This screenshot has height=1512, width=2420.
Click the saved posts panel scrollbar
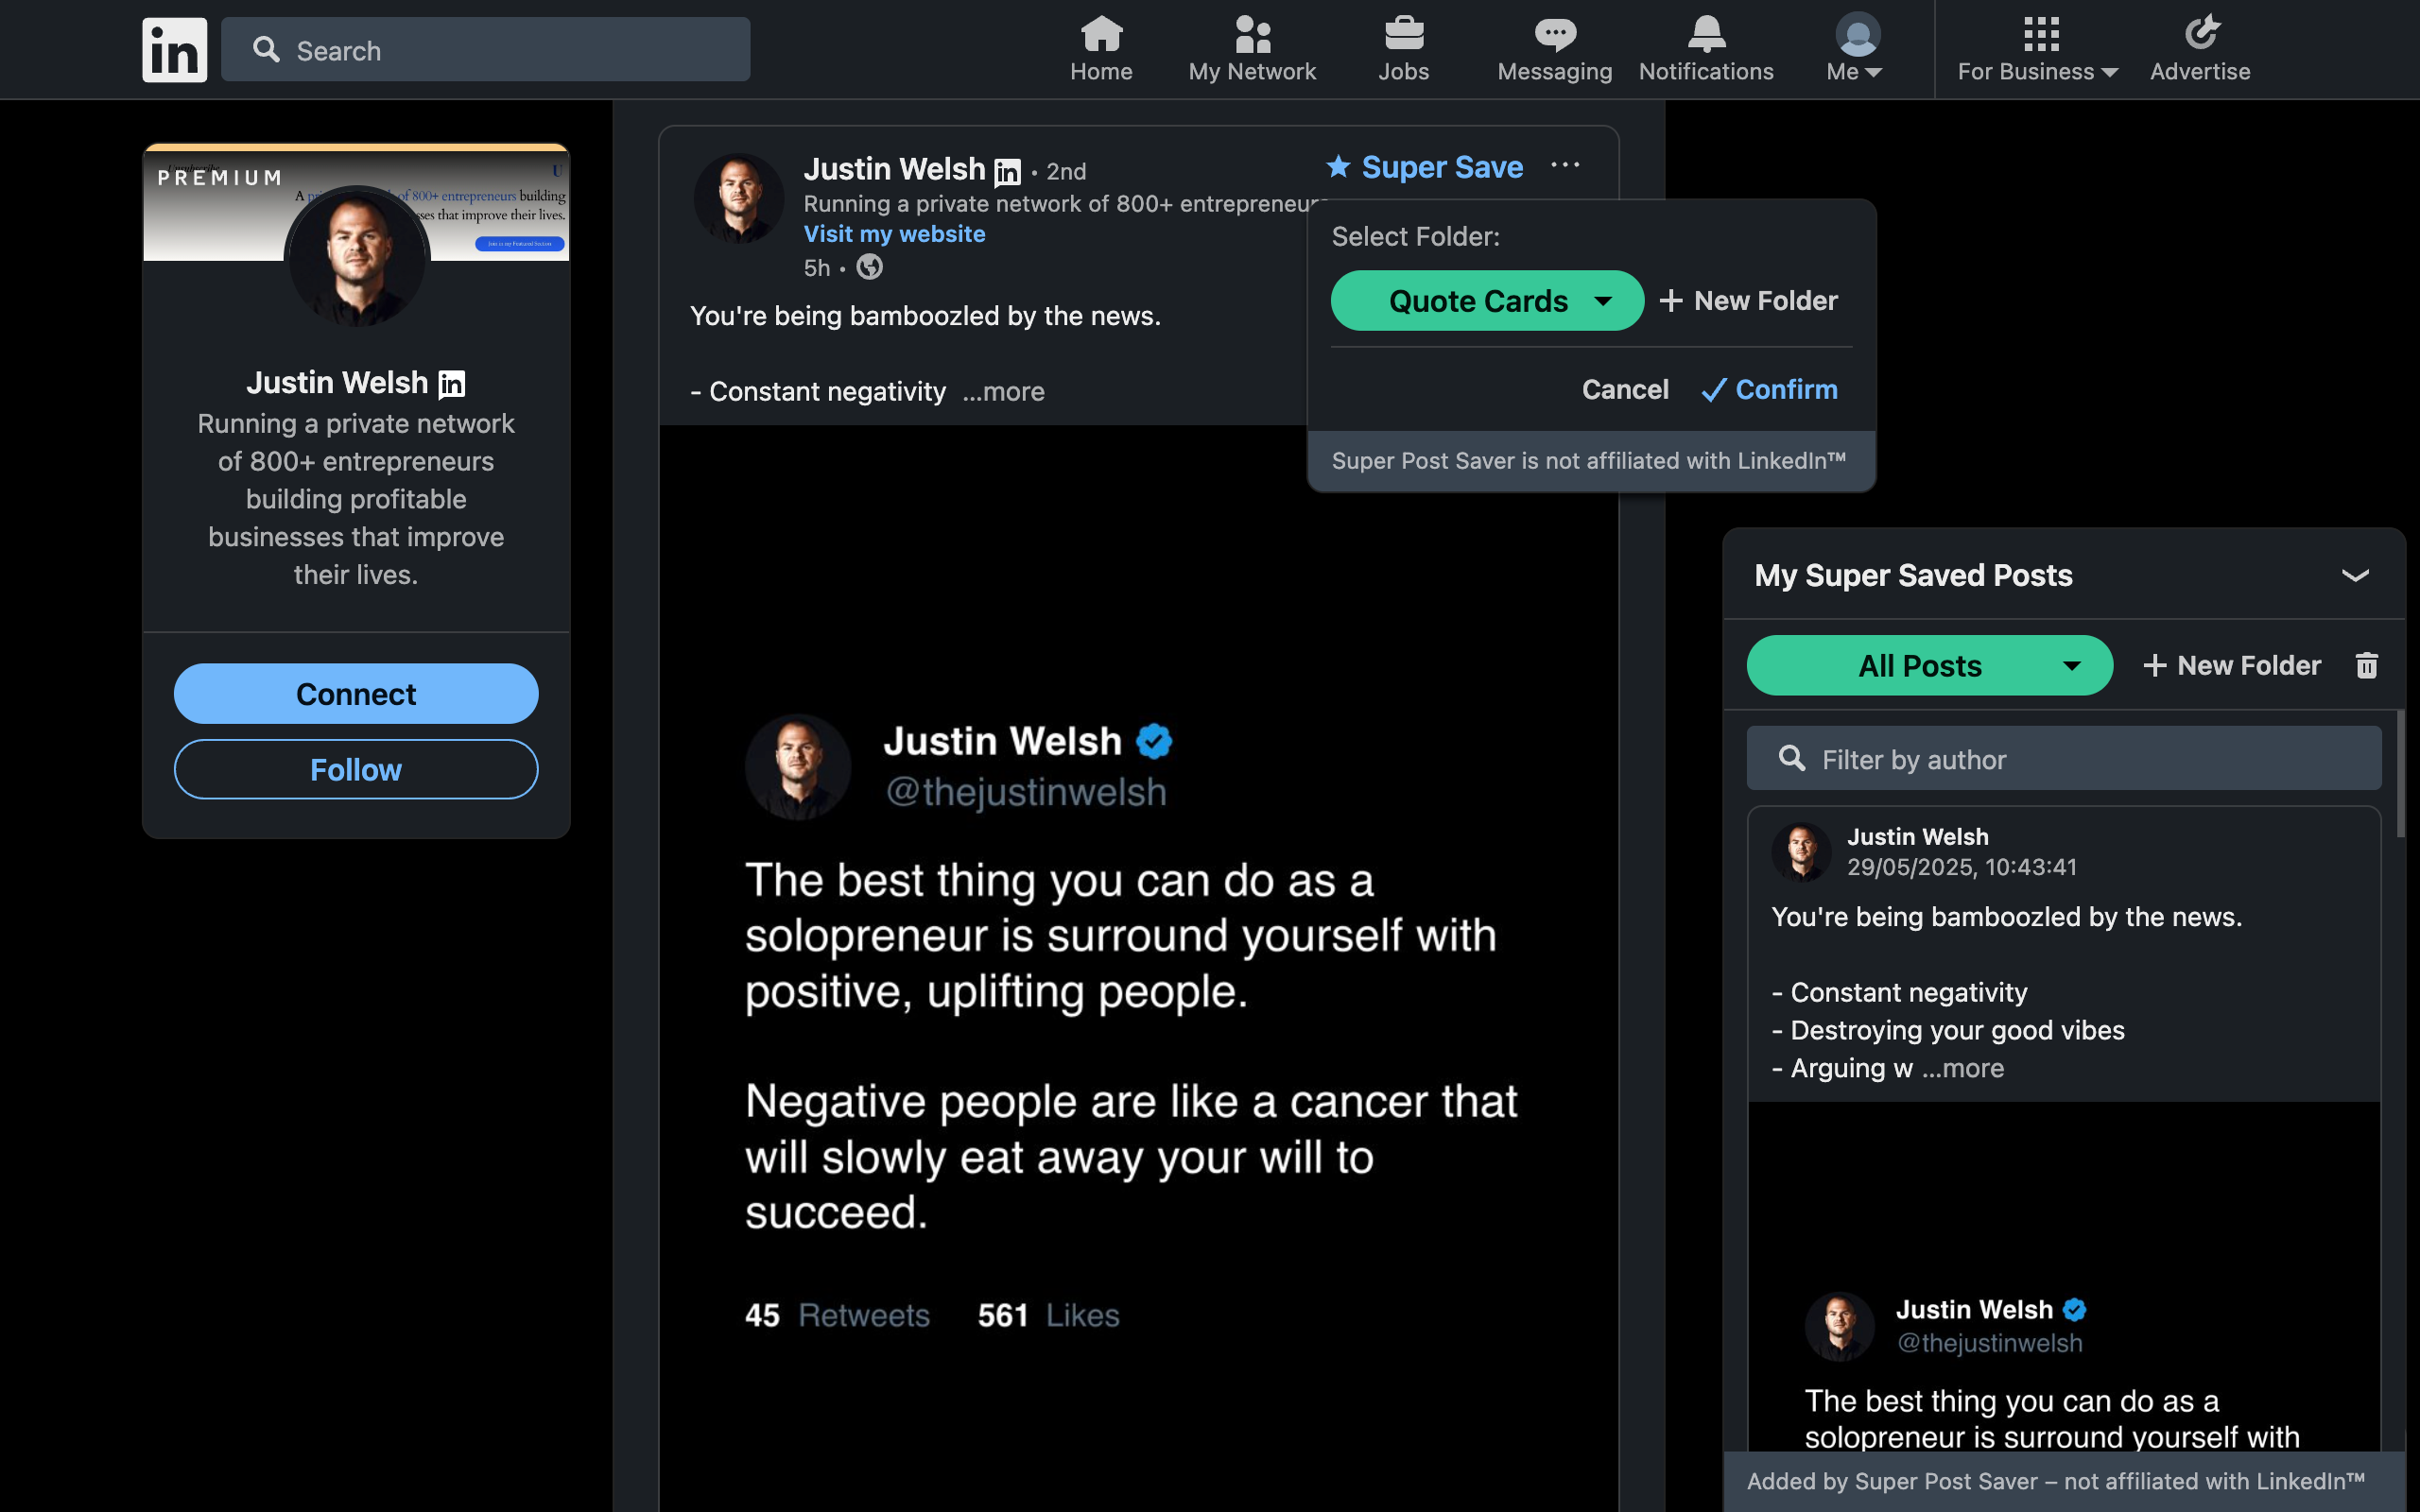coord(2401,774)
